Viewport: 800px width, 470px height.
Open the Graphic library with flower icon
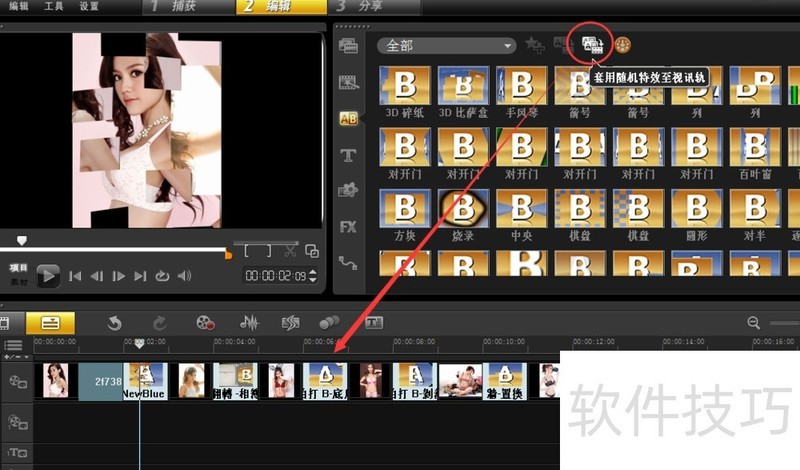(348, 190)
